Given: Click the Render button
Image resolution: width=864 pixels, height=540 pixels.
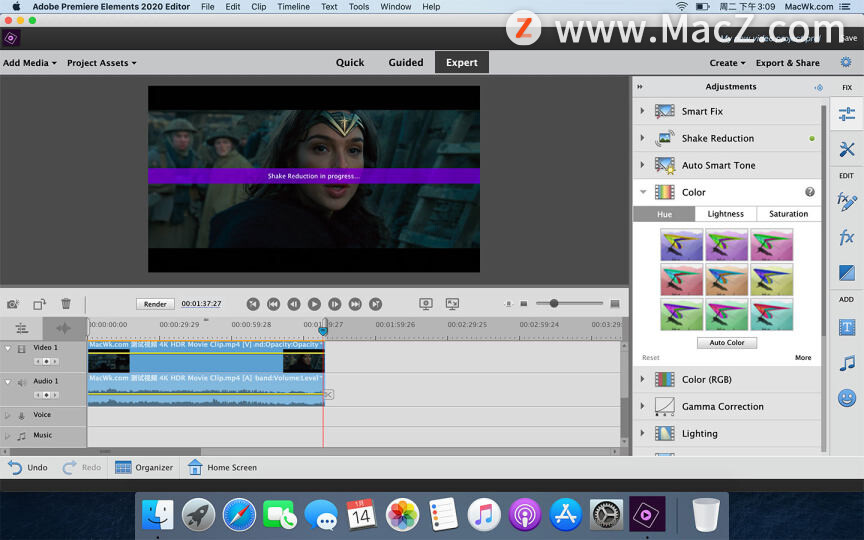Looking at the screenshot, I should 155,304.
